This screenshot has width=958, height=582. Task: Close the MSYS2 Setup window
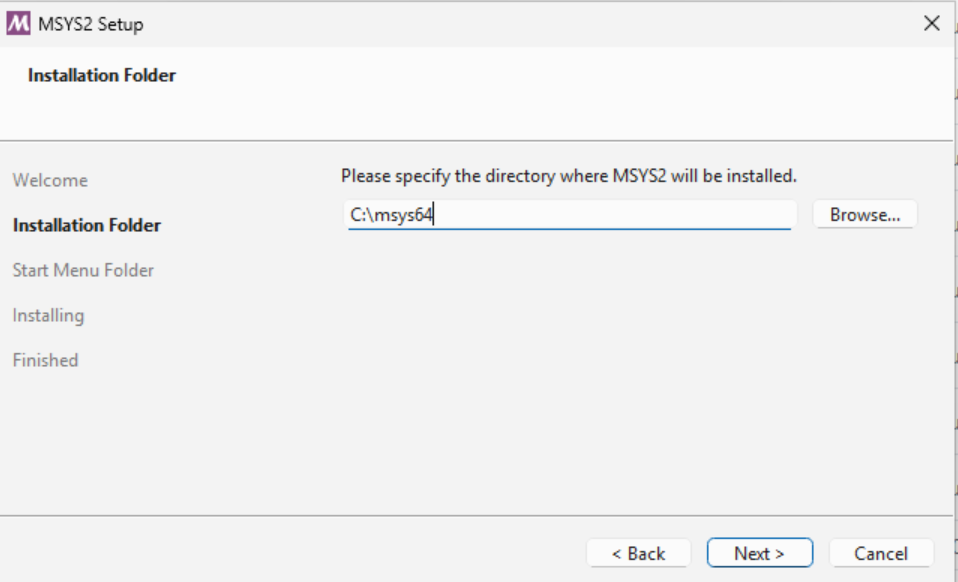coord(931,24)
